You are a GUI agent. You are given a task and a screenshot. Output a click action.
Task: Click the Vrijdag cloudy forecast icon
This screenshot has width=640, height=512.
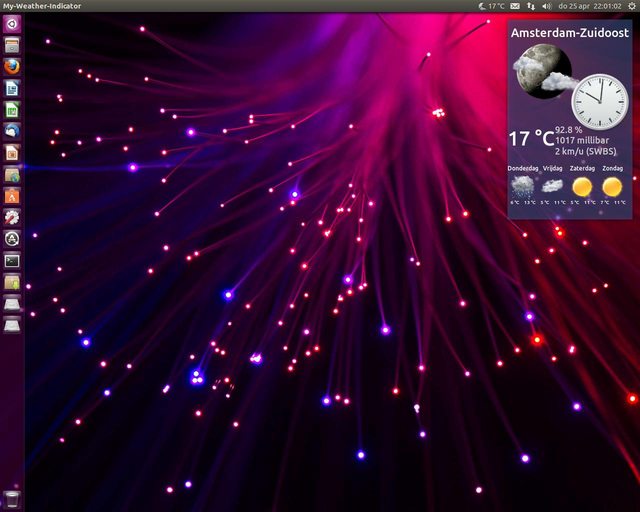tap(552, 186)
